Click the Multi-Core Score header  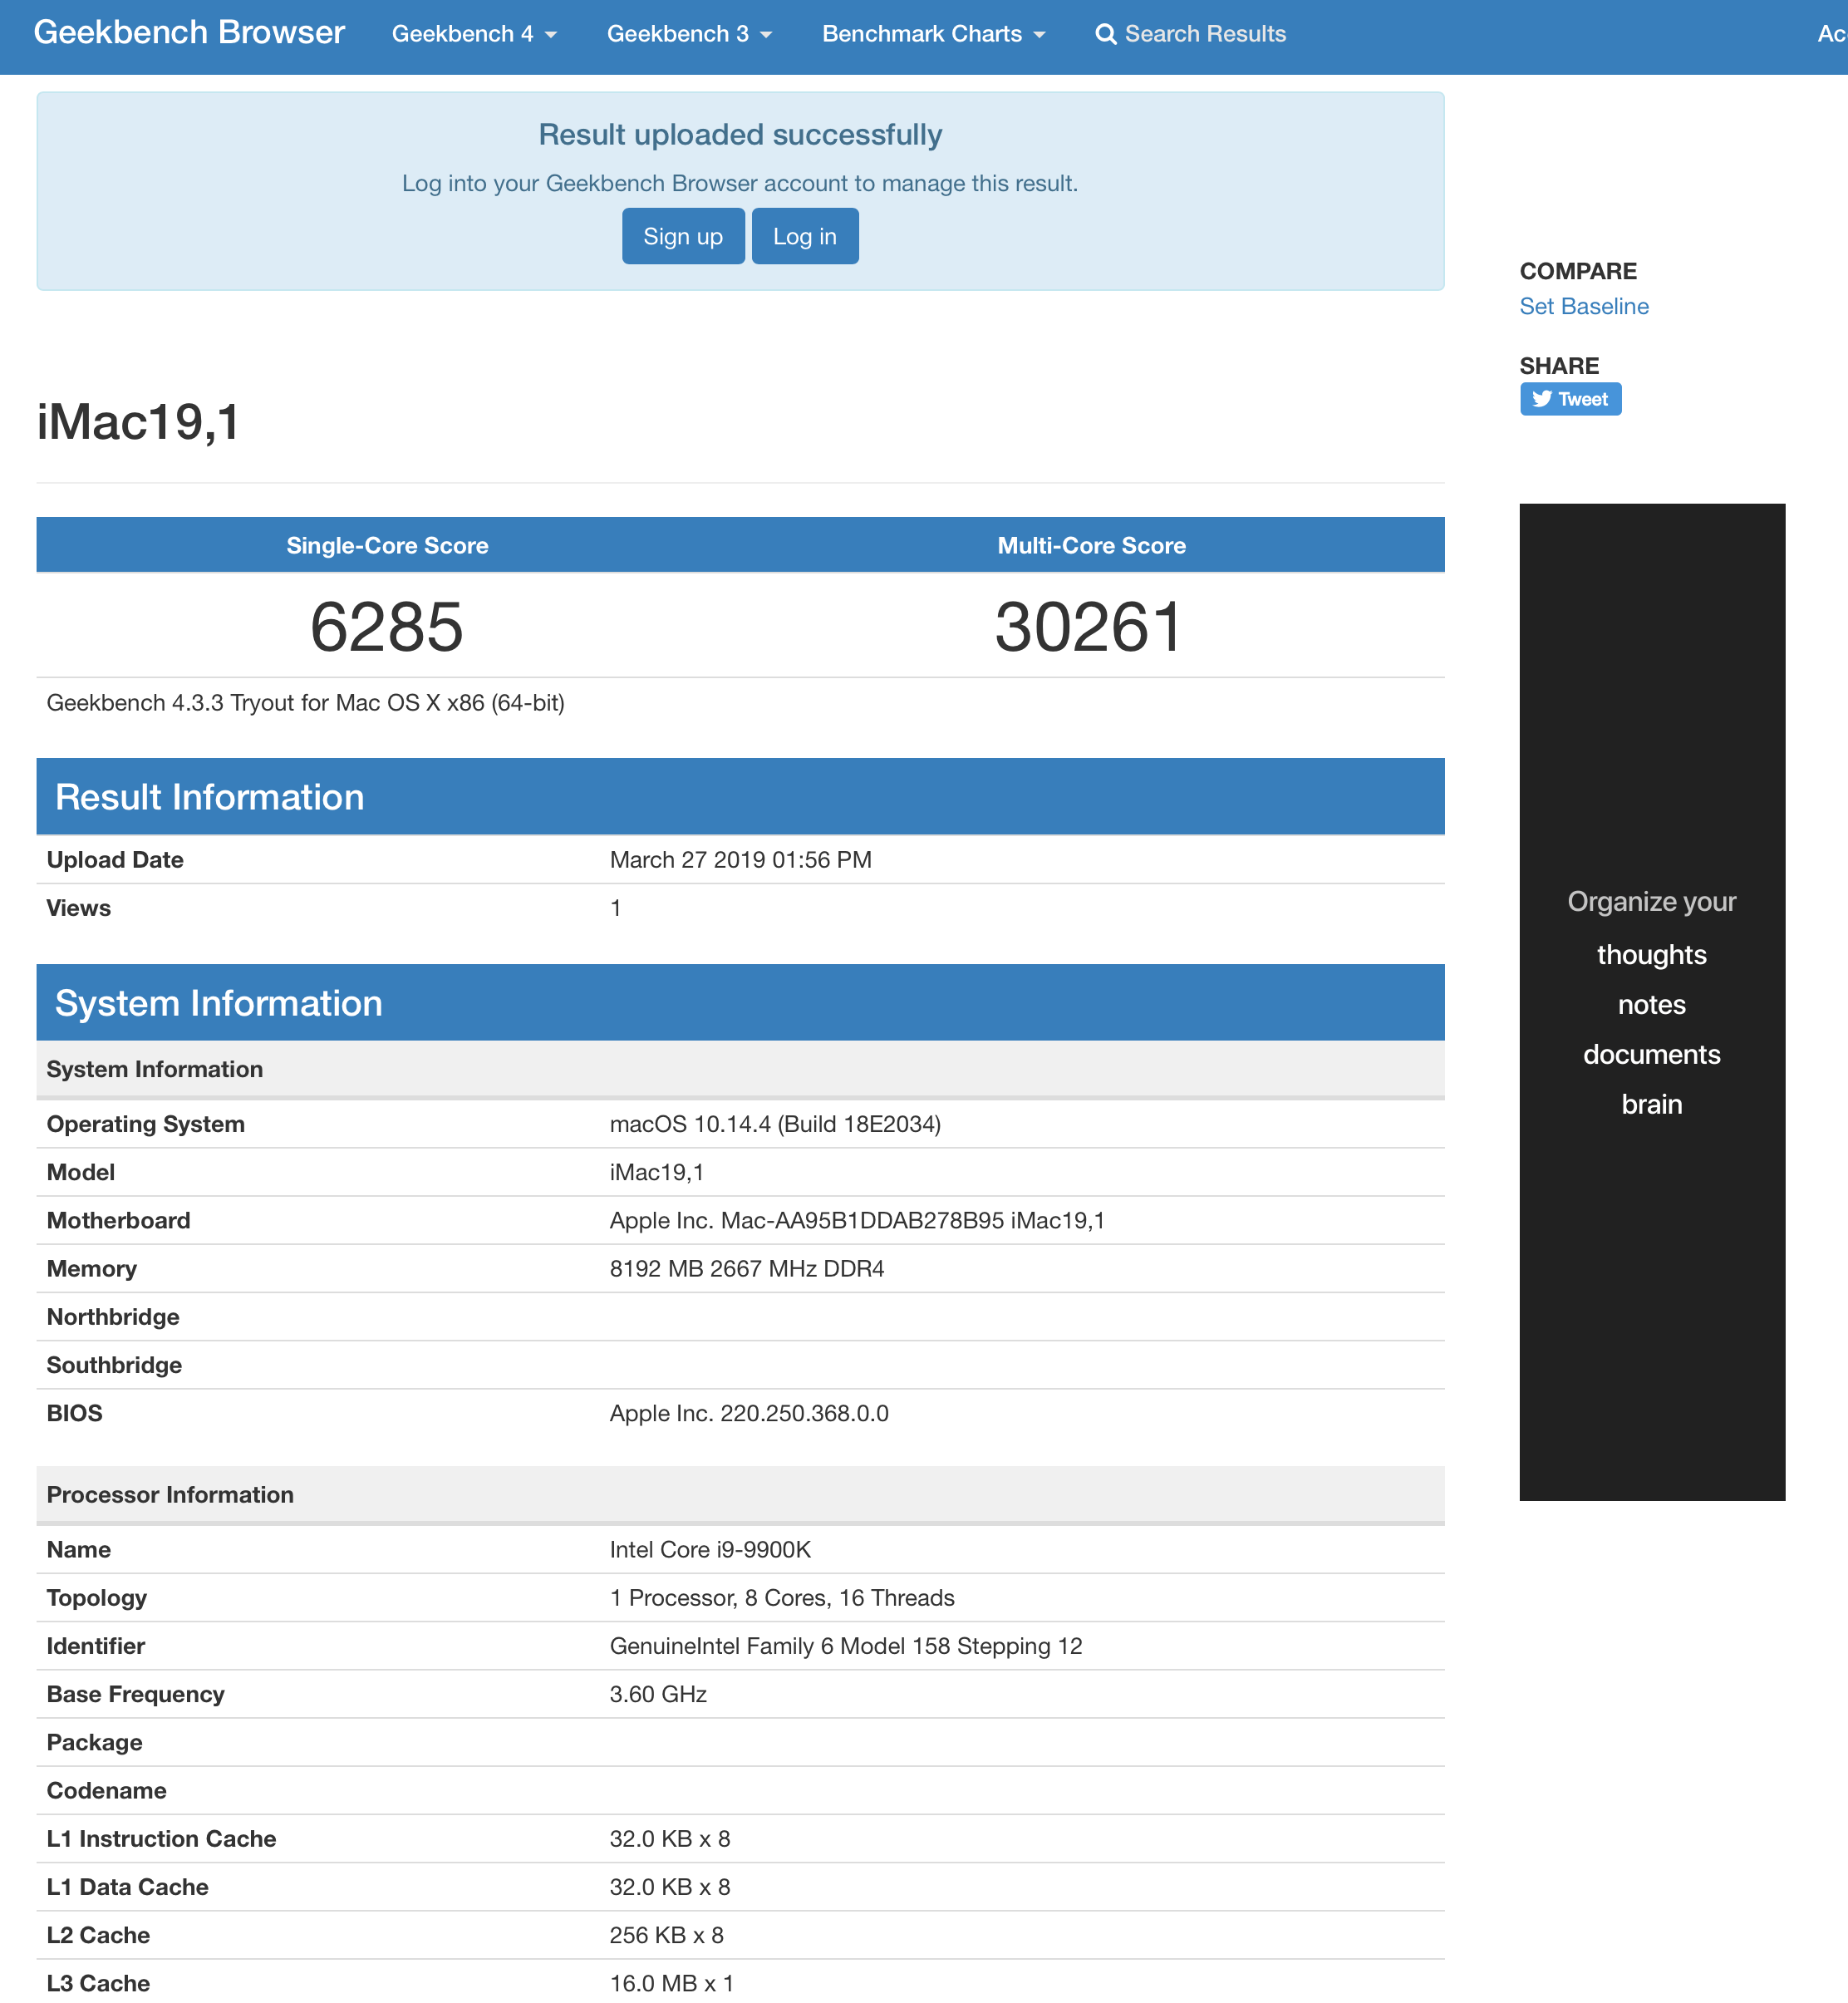click(1091, 545)
